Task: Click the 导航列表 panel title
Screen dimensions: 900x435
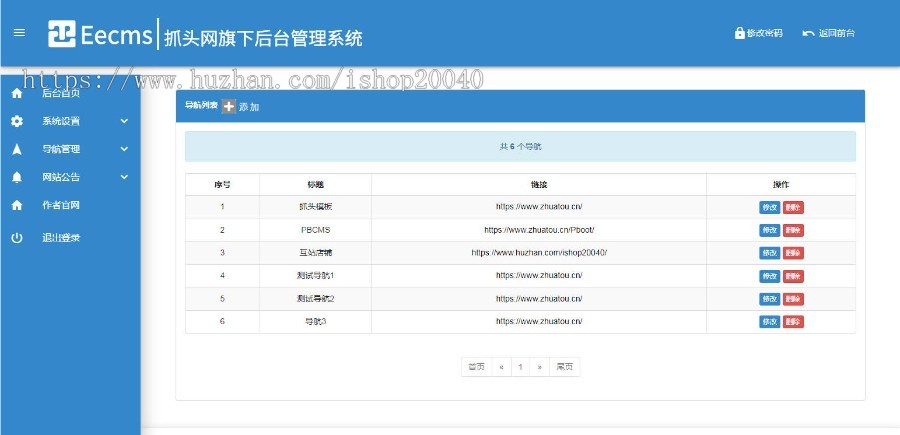Action: pos(201,106)
